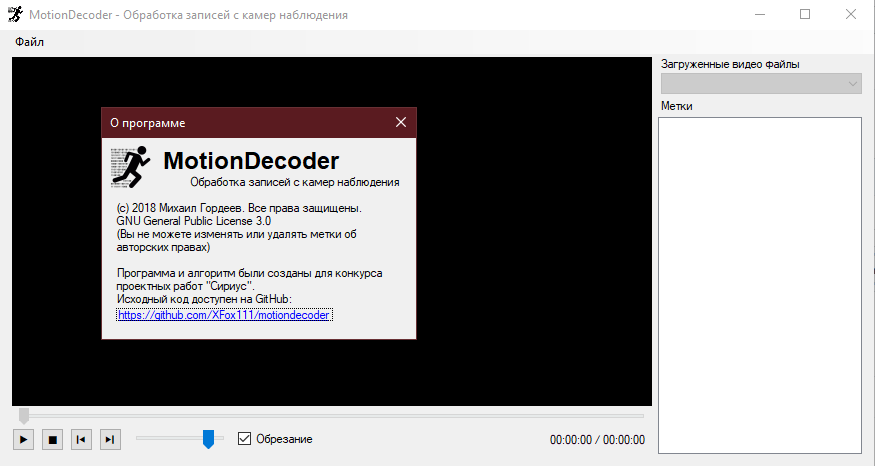Image resolution: width=875 pixels, height=466 pixels.
Task: Click the blue speed slider handle
Action: [x=208, y=439]
